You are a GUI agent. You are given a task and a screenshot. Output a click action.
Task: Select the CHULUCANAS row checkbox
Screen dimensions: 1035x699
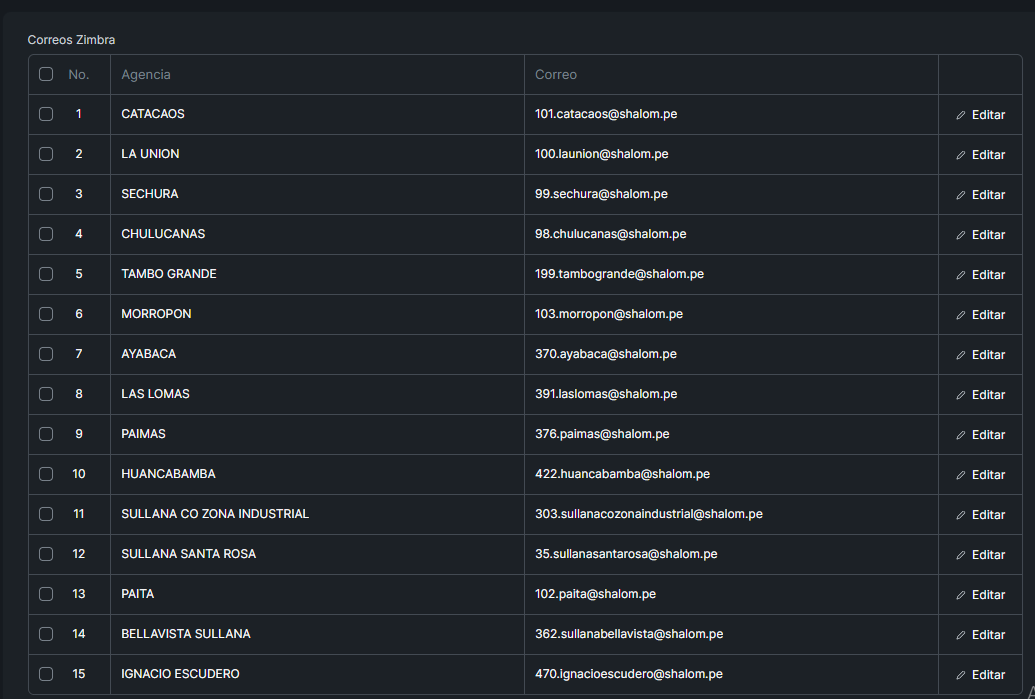[x=46, y=234]
